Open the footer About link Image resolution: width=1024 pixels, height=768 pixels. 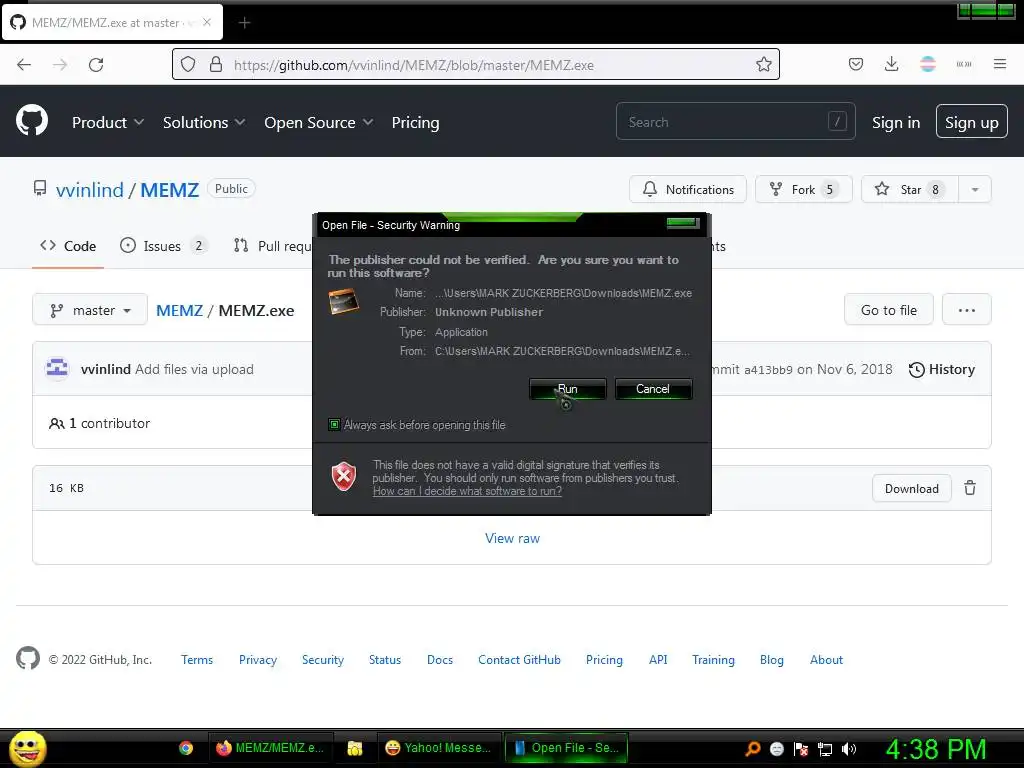point(826,660)
